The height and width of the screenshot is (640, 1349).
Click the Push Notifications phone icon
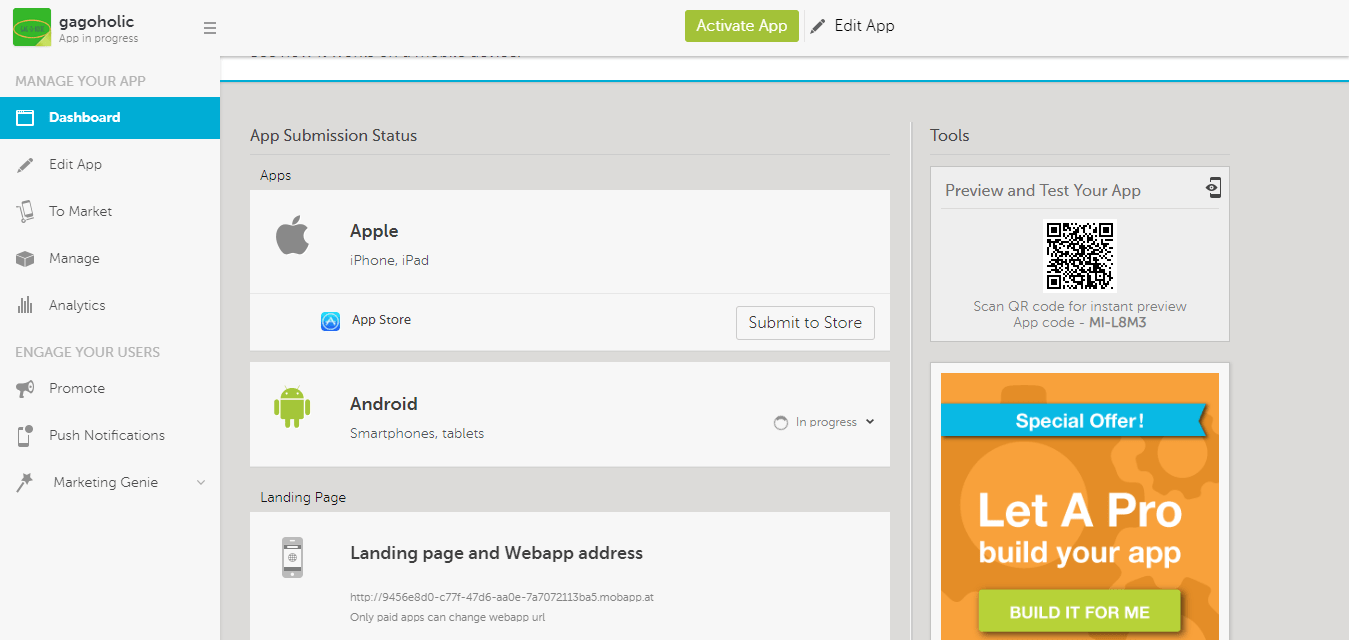(x=25, y=436)
